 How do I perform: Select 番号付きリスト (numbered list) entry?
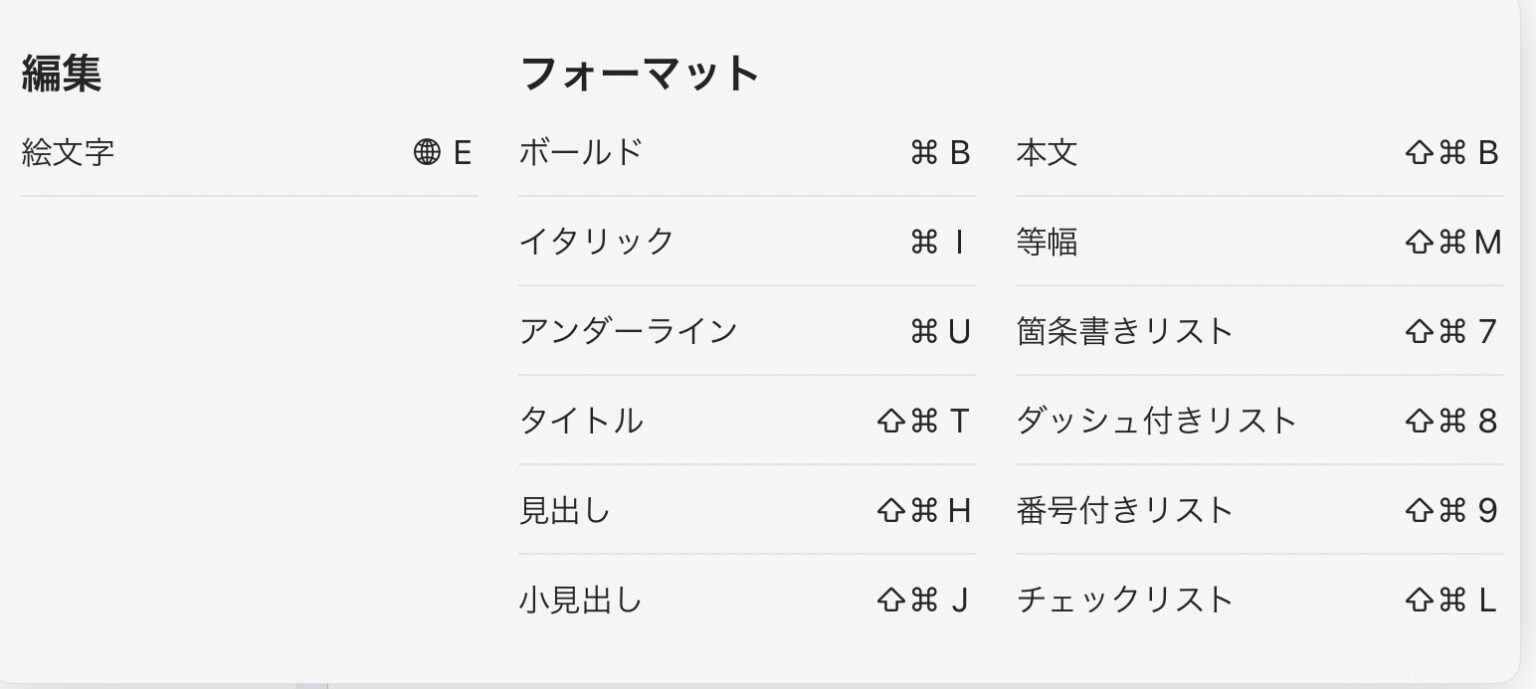(x=1124, y=511)
